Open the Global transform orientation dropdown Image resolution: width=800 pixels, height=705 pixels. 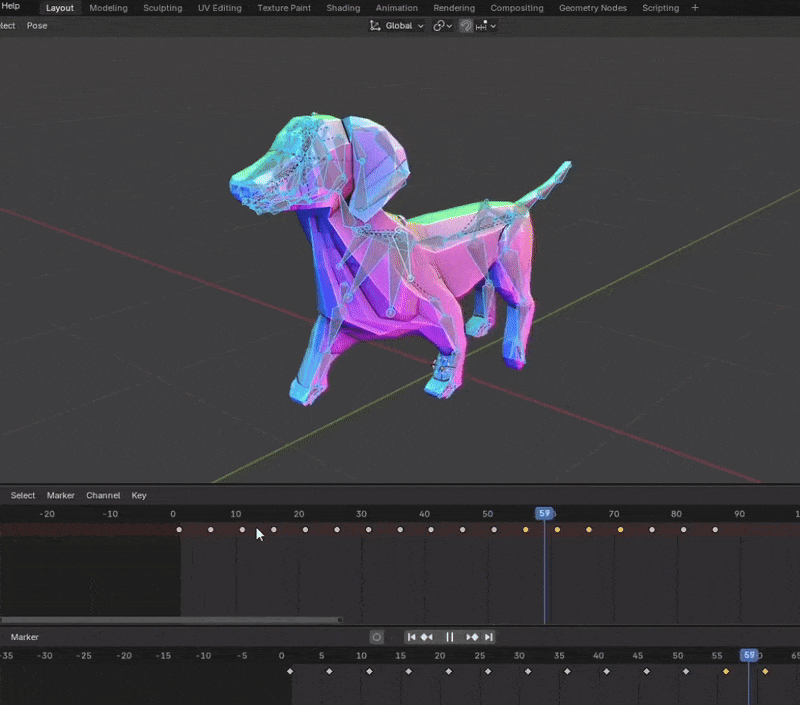pyautogui.click(x=397, y=26)
